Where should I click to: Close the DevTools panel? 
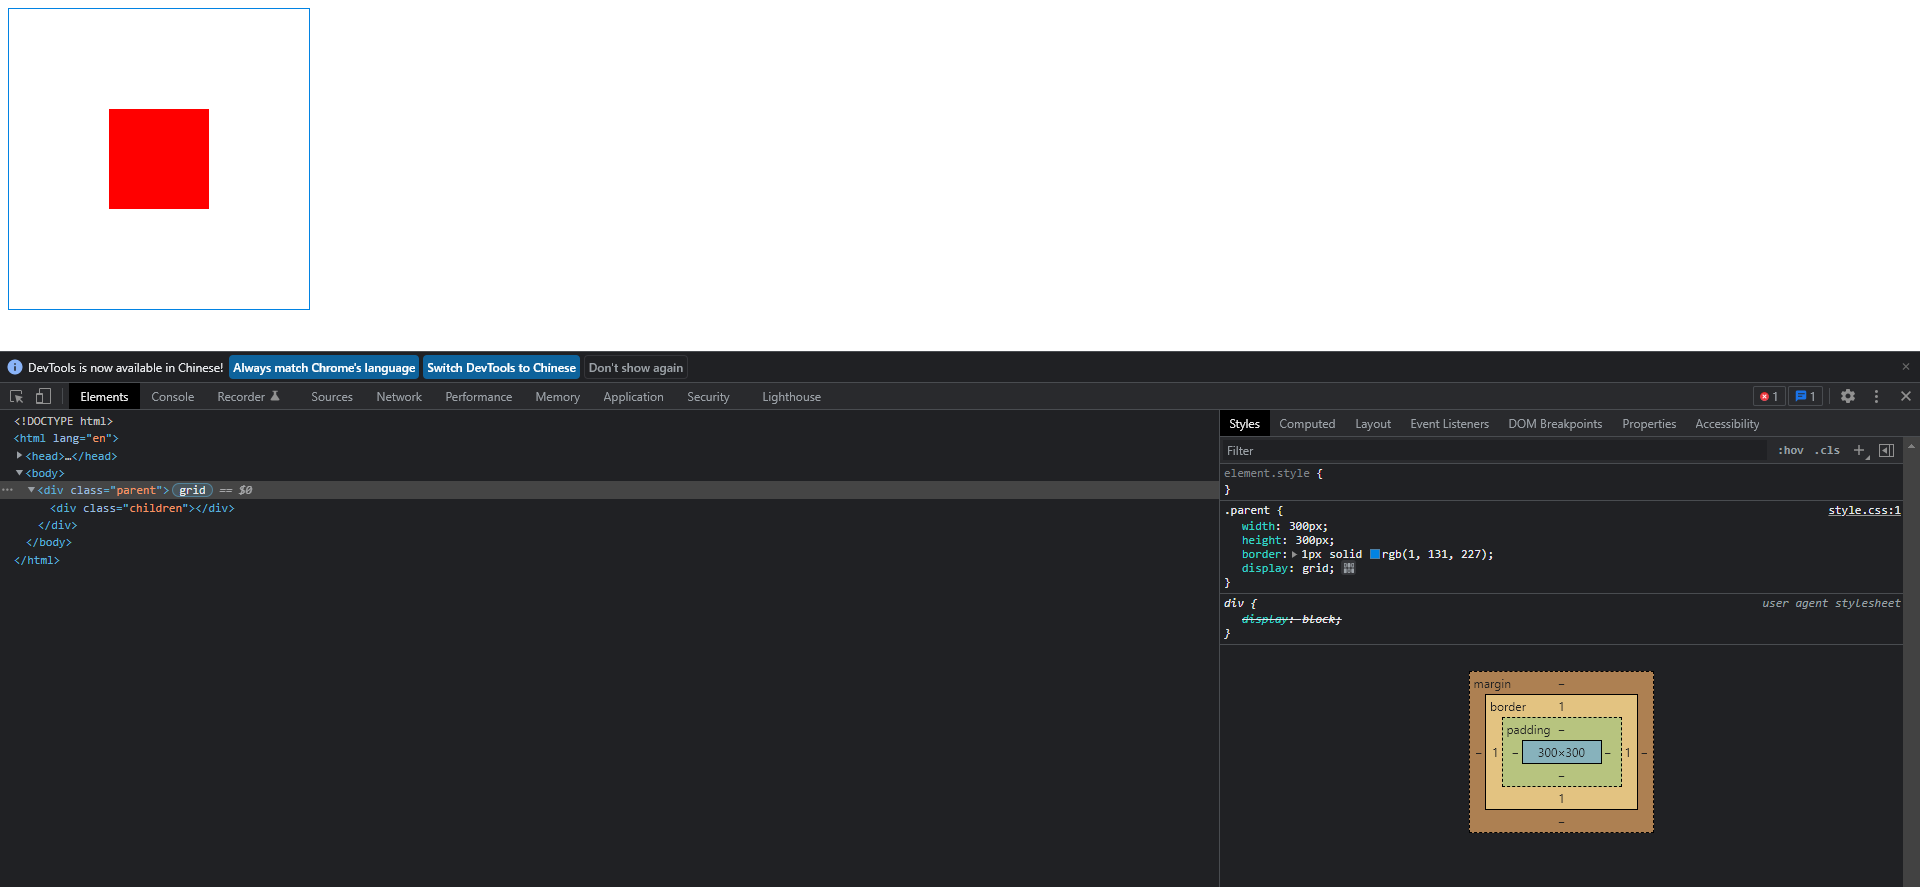tap(1906, 396)
